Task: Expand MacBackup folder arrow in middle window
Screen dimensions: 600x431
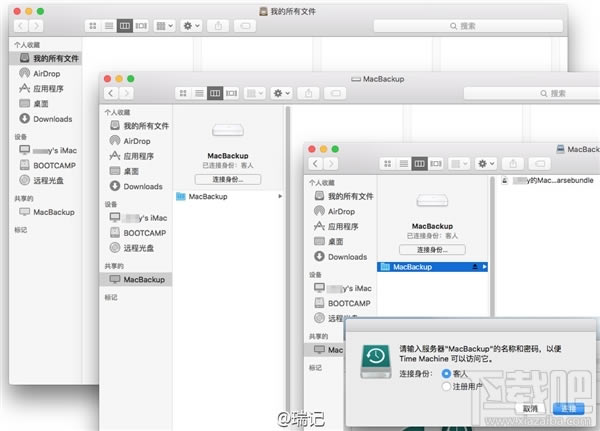Action: pyautogui.click(x=280, y=196)
